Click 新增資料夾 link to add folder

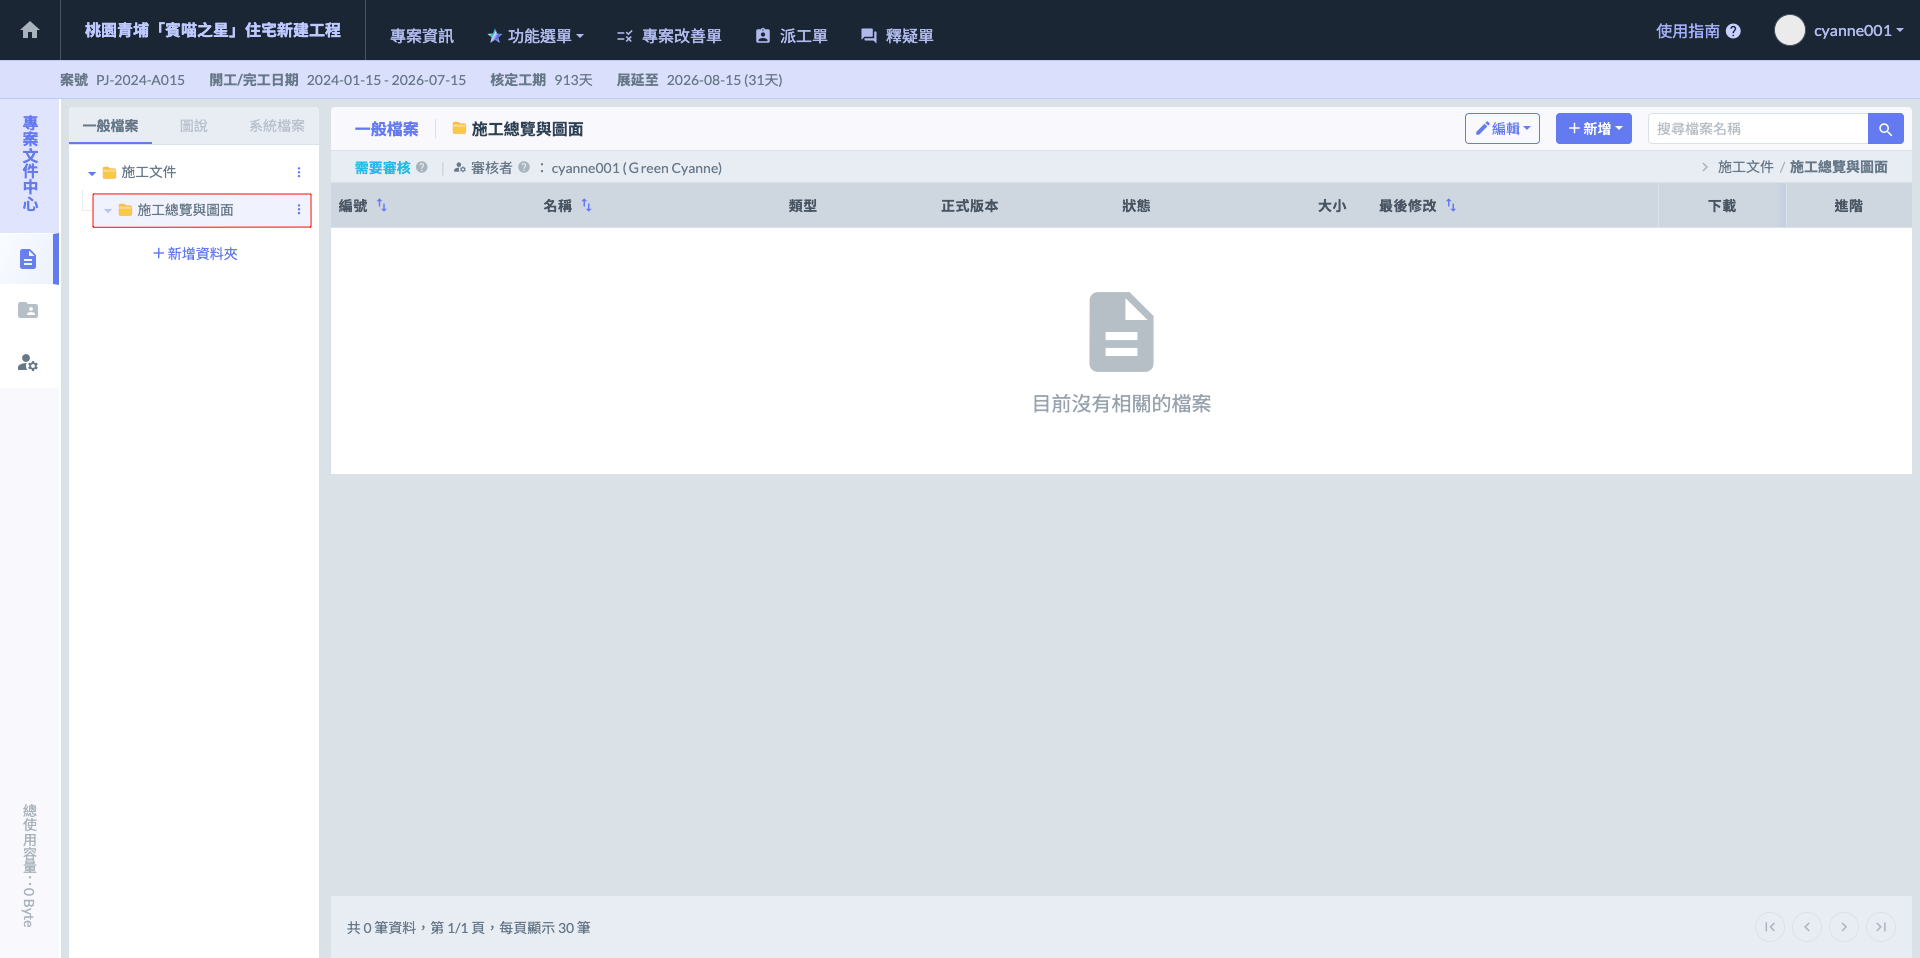195,254
